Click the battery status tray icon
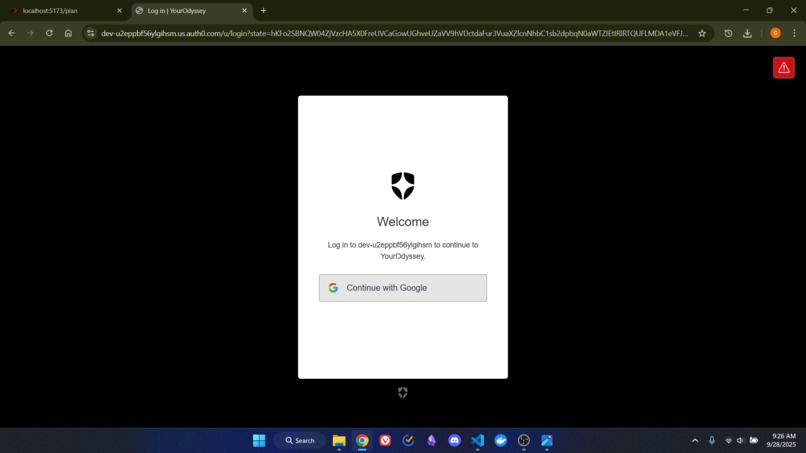 (x=754, y=441)
